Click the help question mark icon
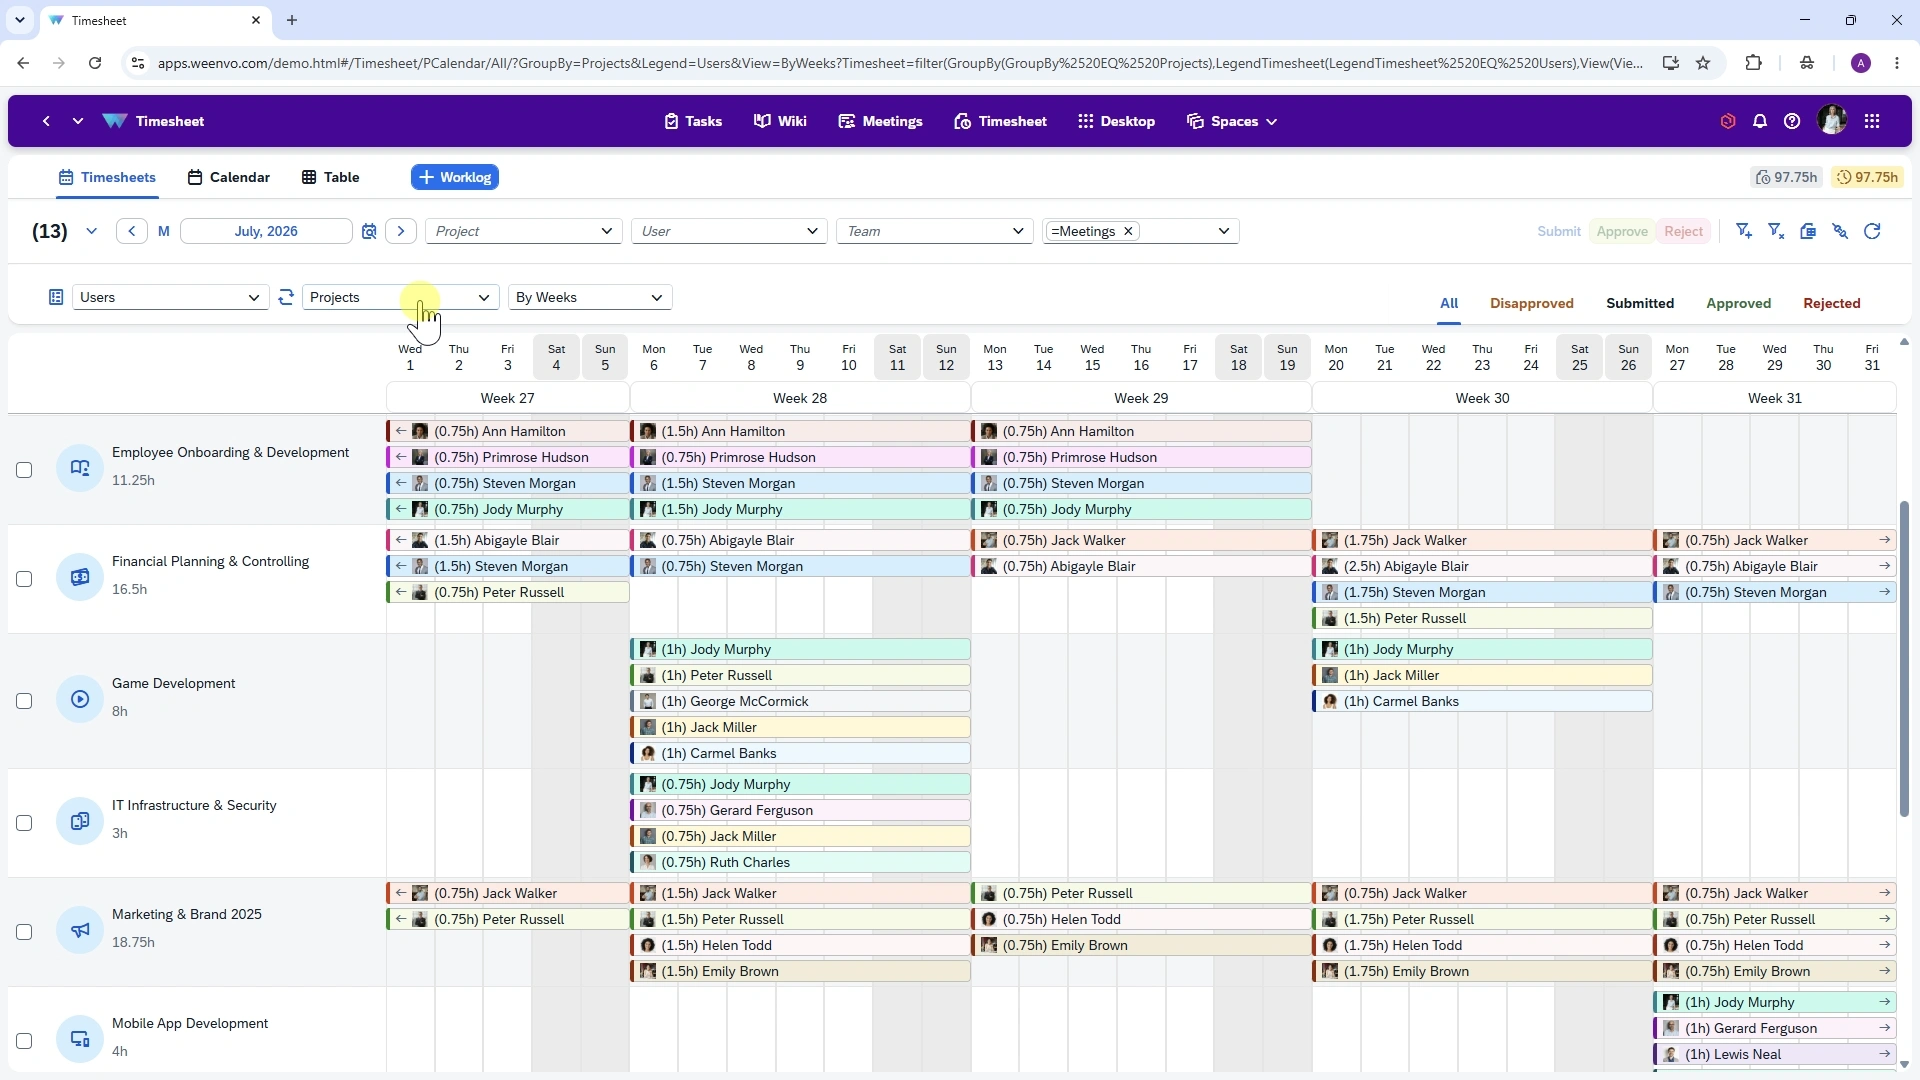Image resolution: width=1920 pixels, height=1080 pixels. (x=1792, y=121)
